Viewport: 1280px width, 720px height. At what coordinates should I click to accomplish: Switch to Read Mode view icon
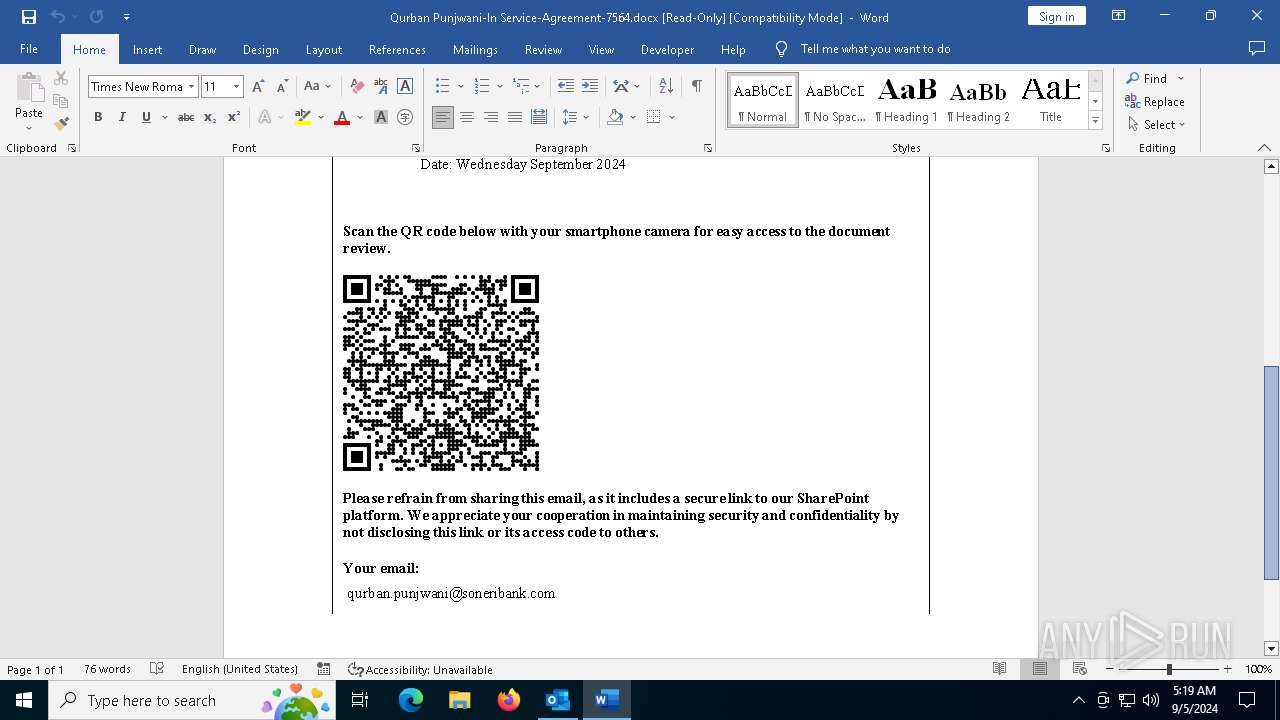(x=999, y=669)
